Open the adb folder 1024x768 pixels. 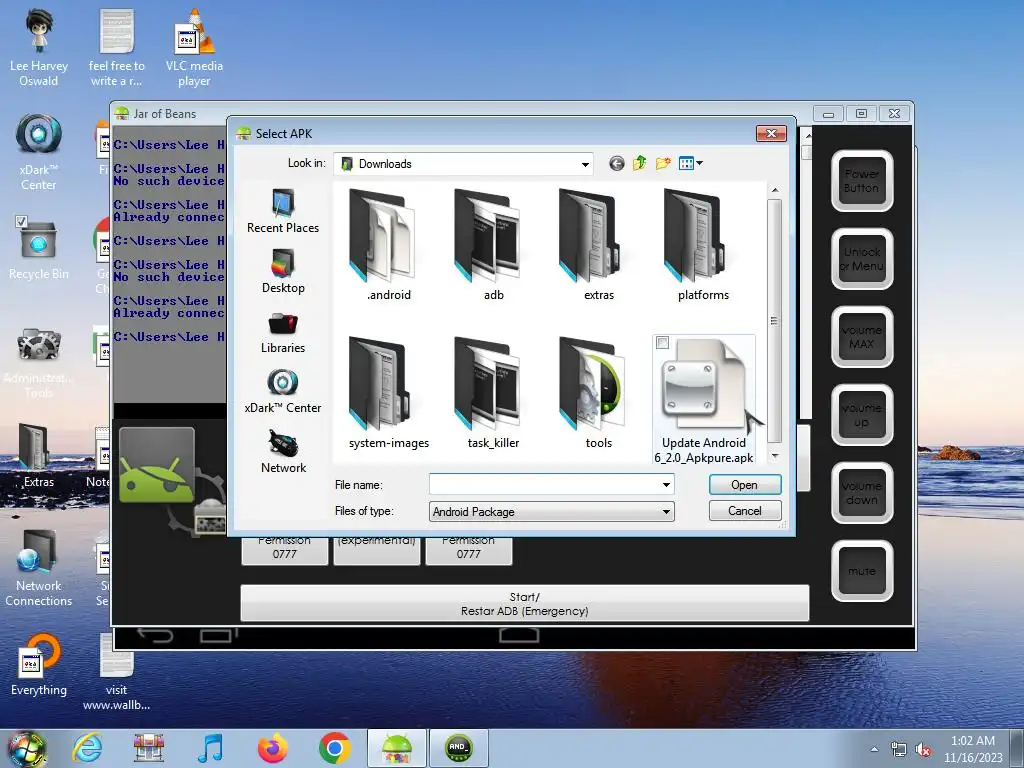tap(494, 245)
